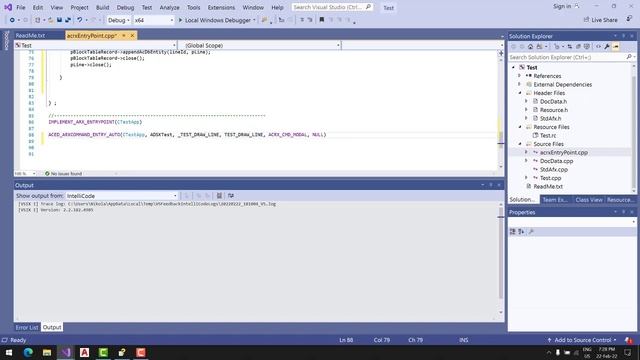The width and height of the screenshot is (640, 360).
Task: Click the Visual Studio taskbar icon
Action: coord(66,352)
